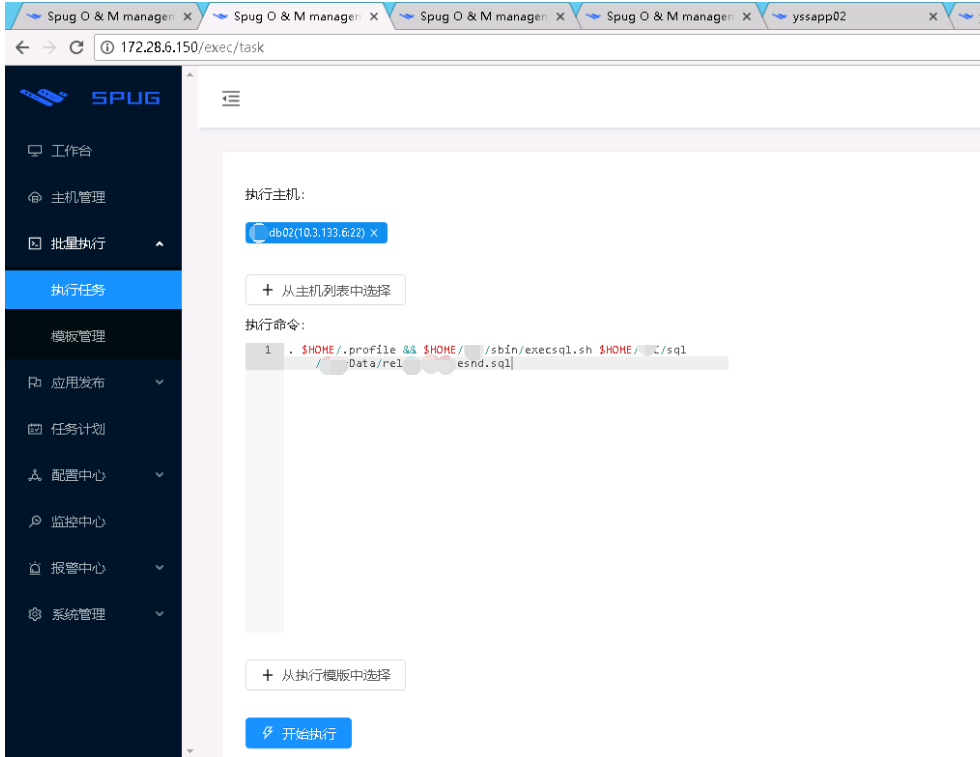Click the 工作台 monitor icon
Viewport: 980px width, 757px height.
click(35, 151)
